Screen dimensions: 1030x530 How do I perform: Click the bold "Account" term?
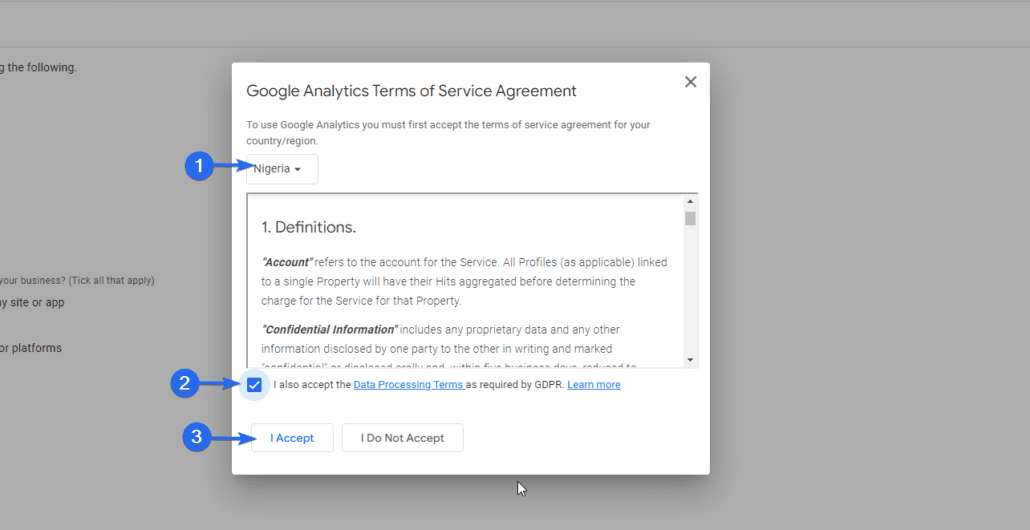287,262
